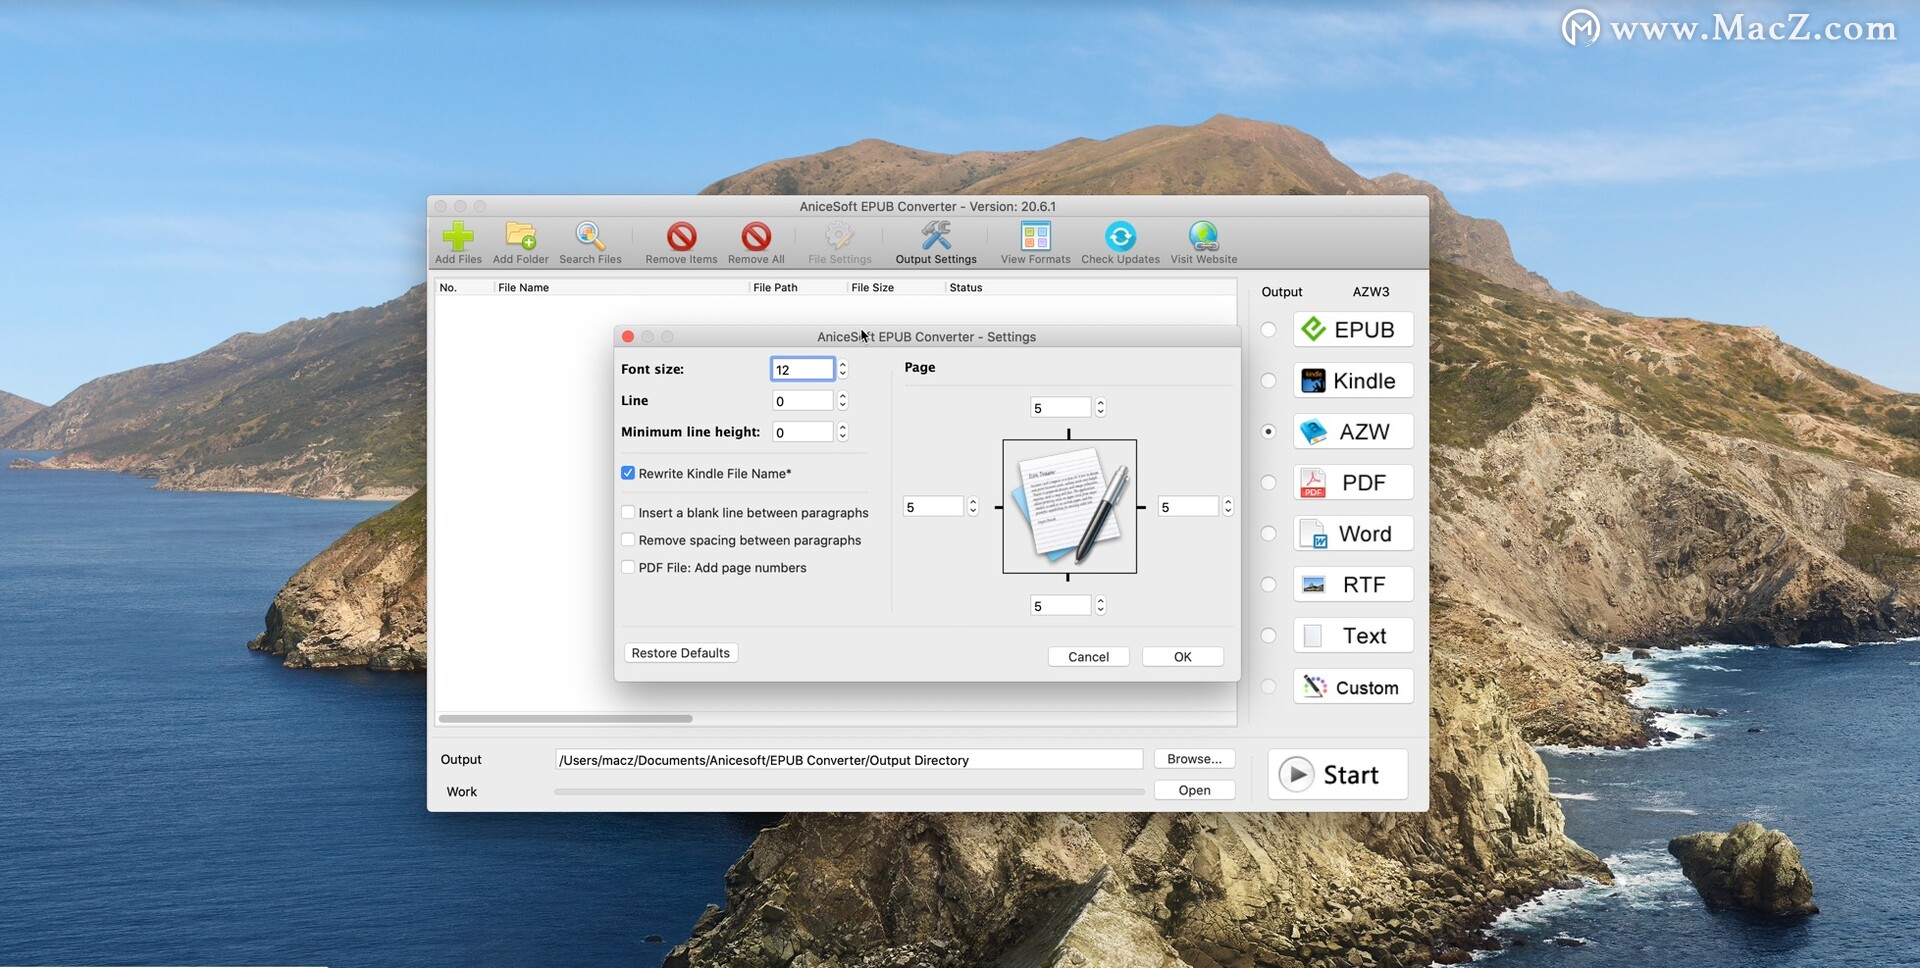Click the Start conversion button

click(x=1338, y=774)
